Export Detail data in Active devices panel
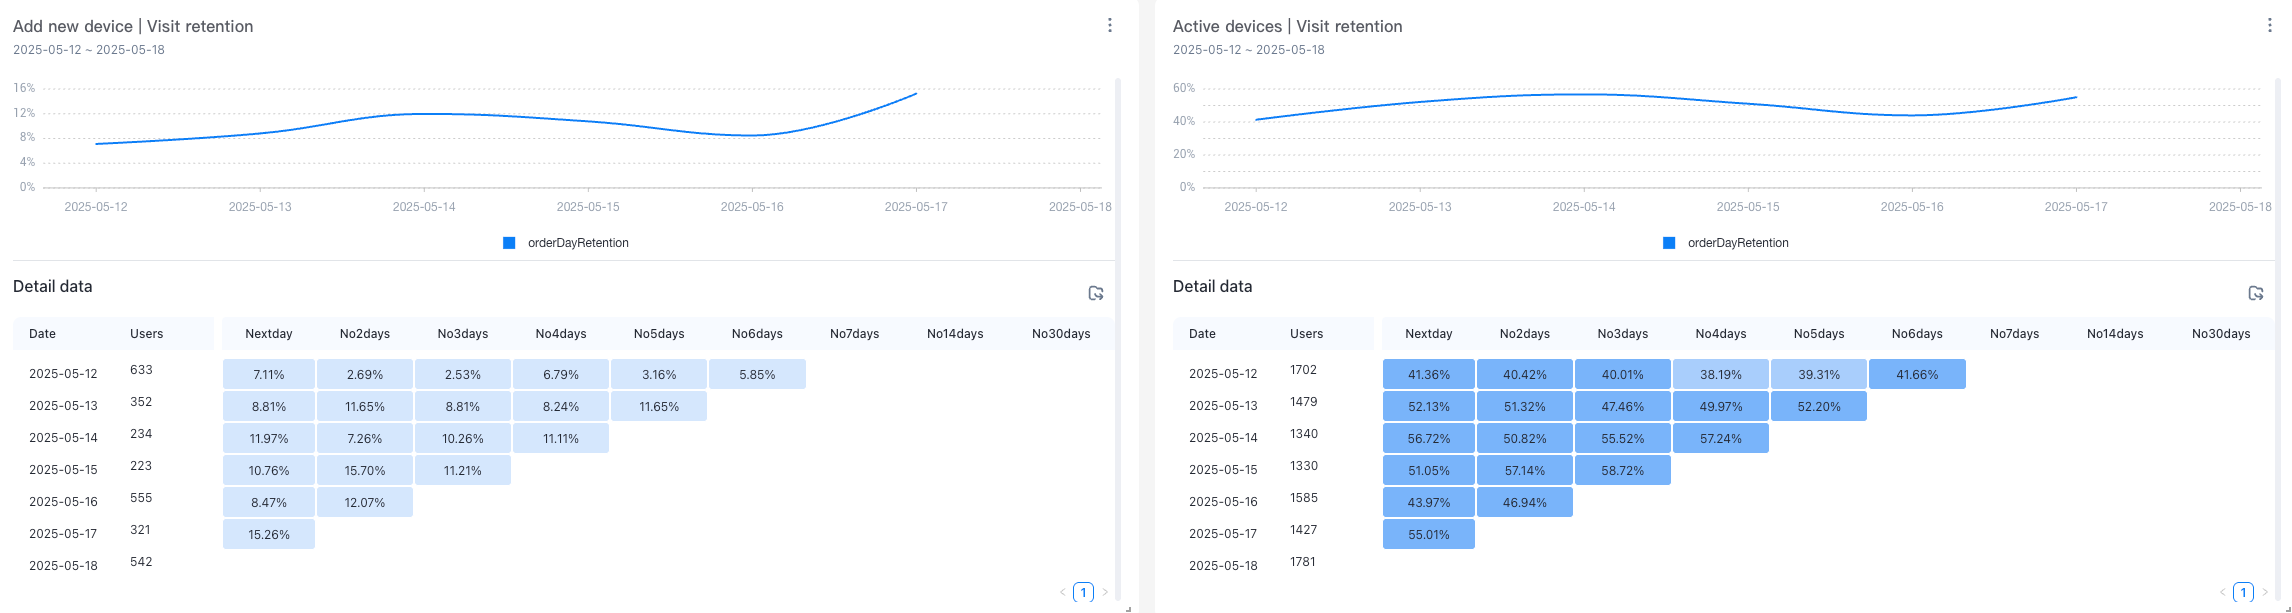Screen dimensions: 2292x613 click(x=2256, y=293)
